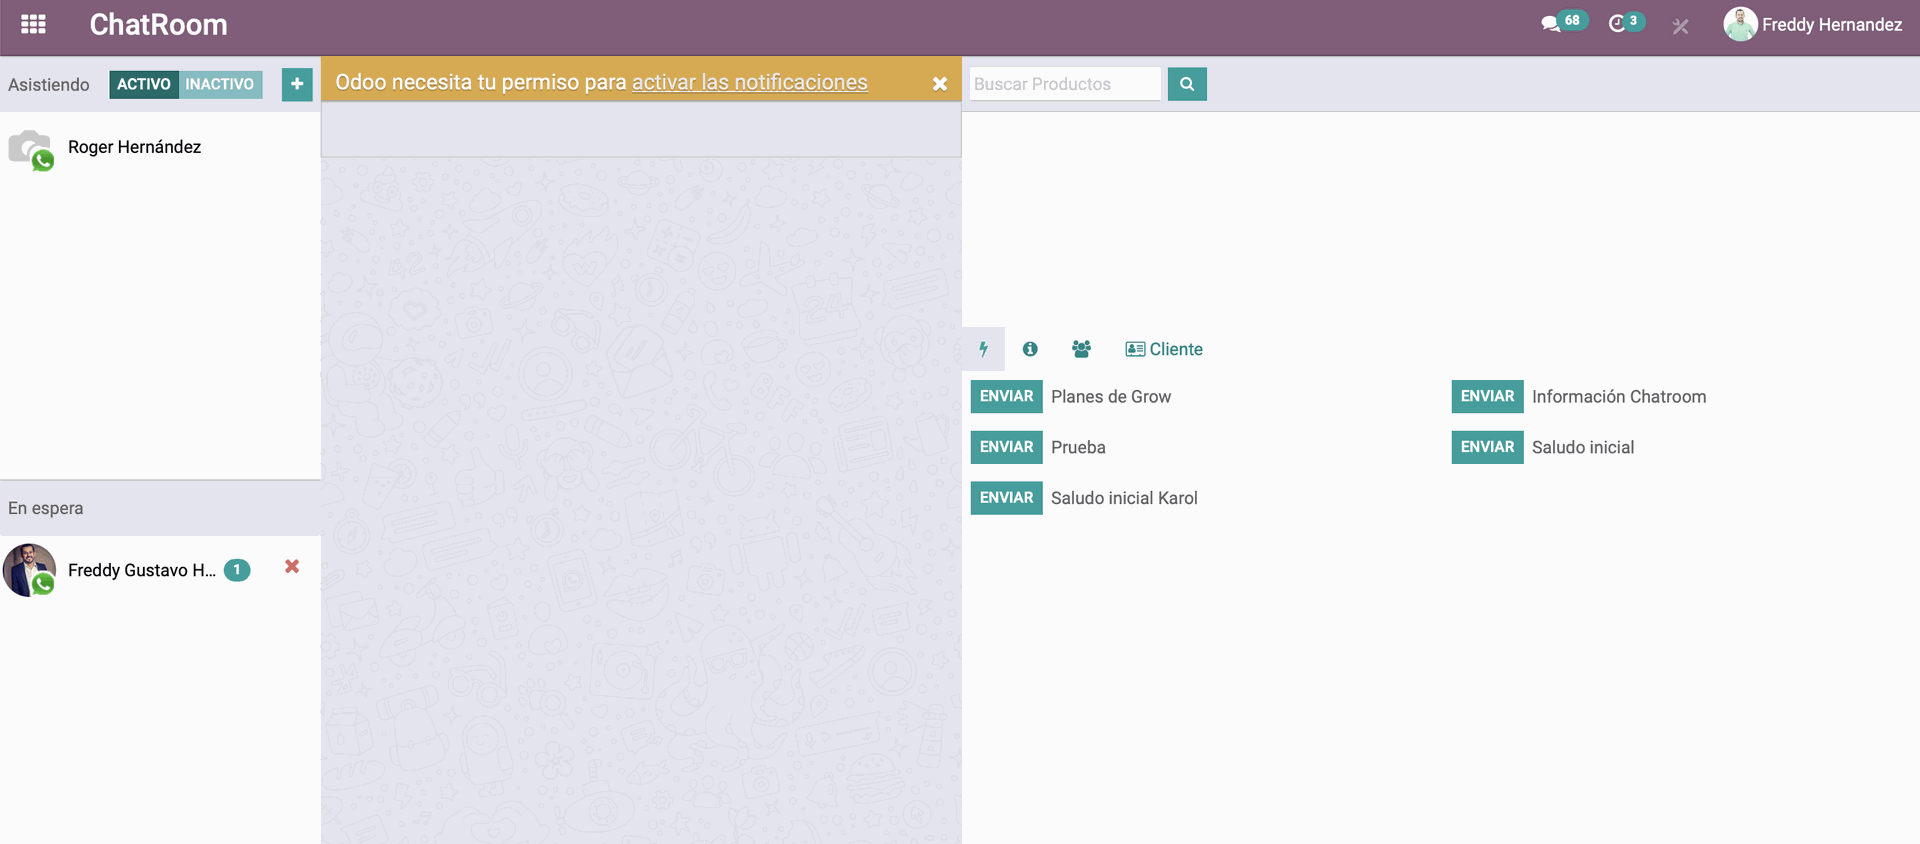This screenshot has height=844, width=1920.
Task: Remove Freddy Gustavo from waiting list
Action: [292, 567]
